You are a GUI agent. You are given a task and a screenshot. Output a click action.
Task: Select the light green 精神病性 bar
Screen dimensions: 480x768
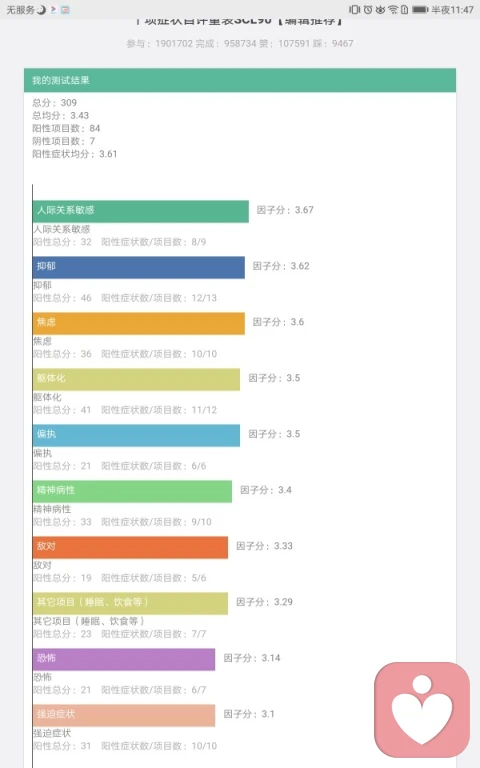pyautogui.click(x=132, y=491)
